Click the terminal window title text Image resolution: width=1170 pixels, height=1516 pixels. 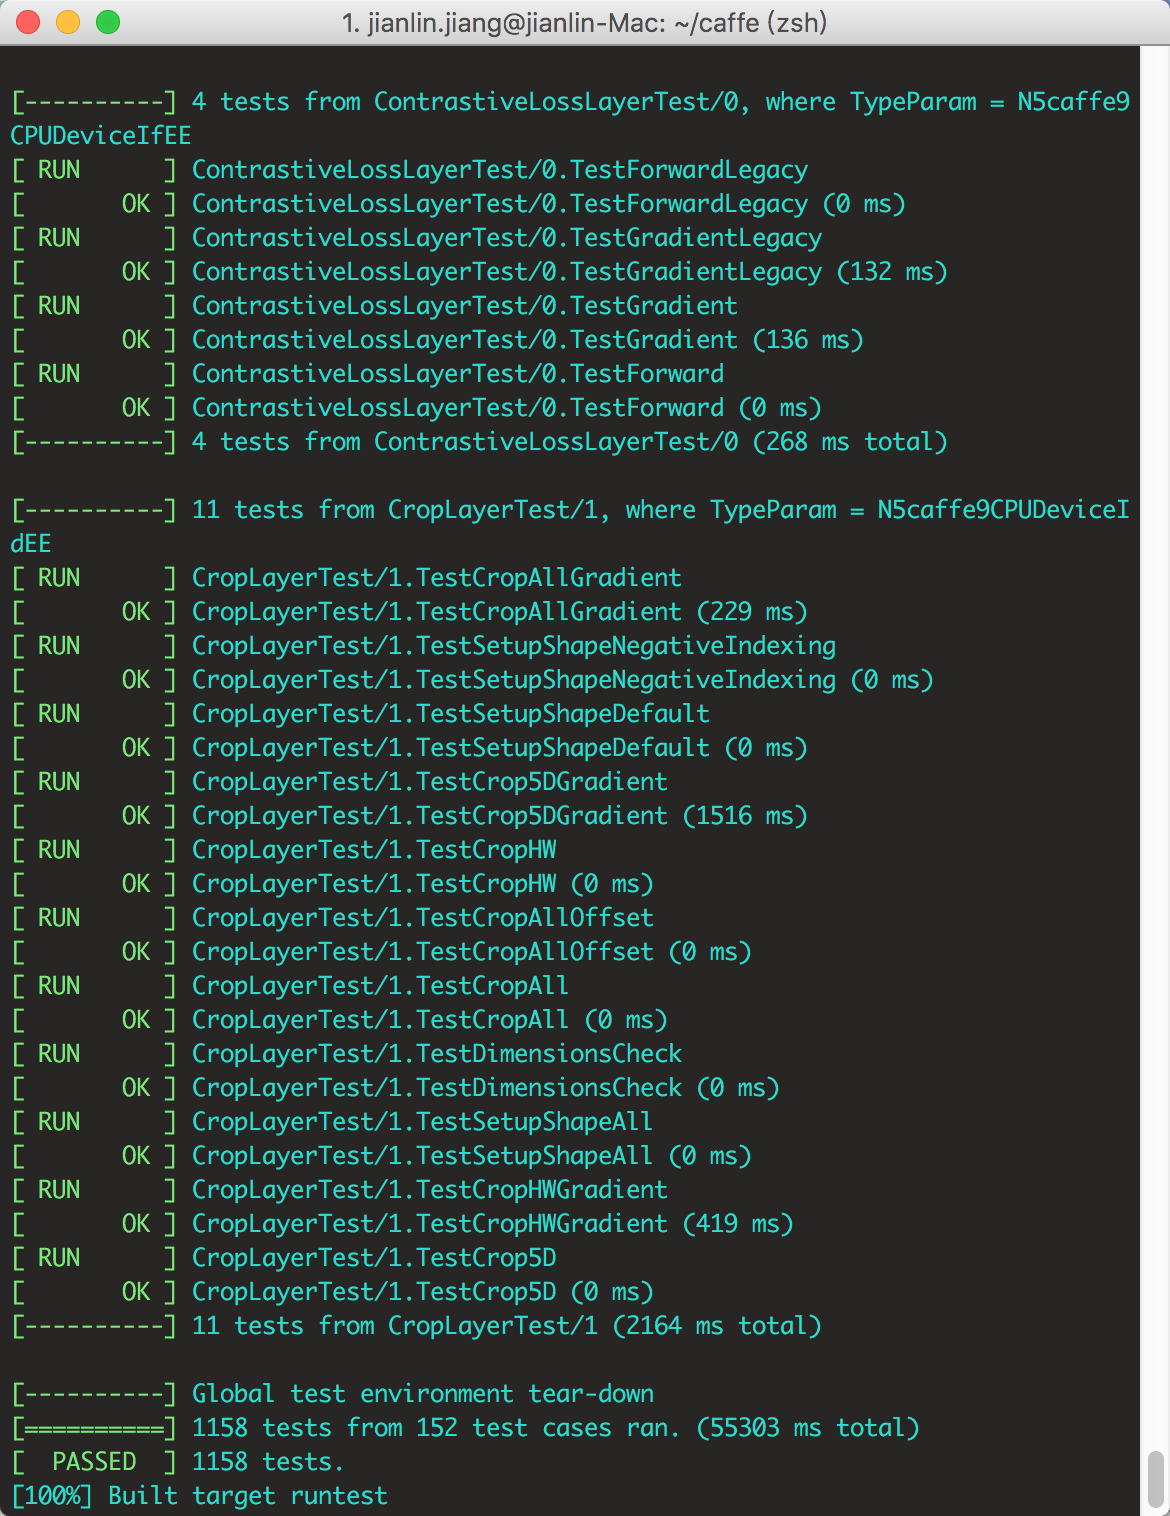[585, 22]
